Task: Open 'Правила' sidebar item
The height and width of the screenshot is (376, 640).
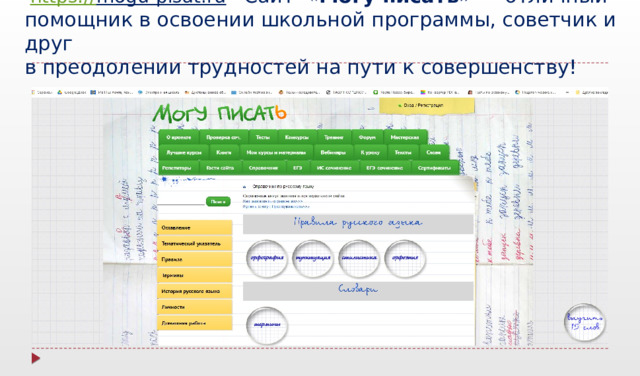Action: tap(194, 260)
